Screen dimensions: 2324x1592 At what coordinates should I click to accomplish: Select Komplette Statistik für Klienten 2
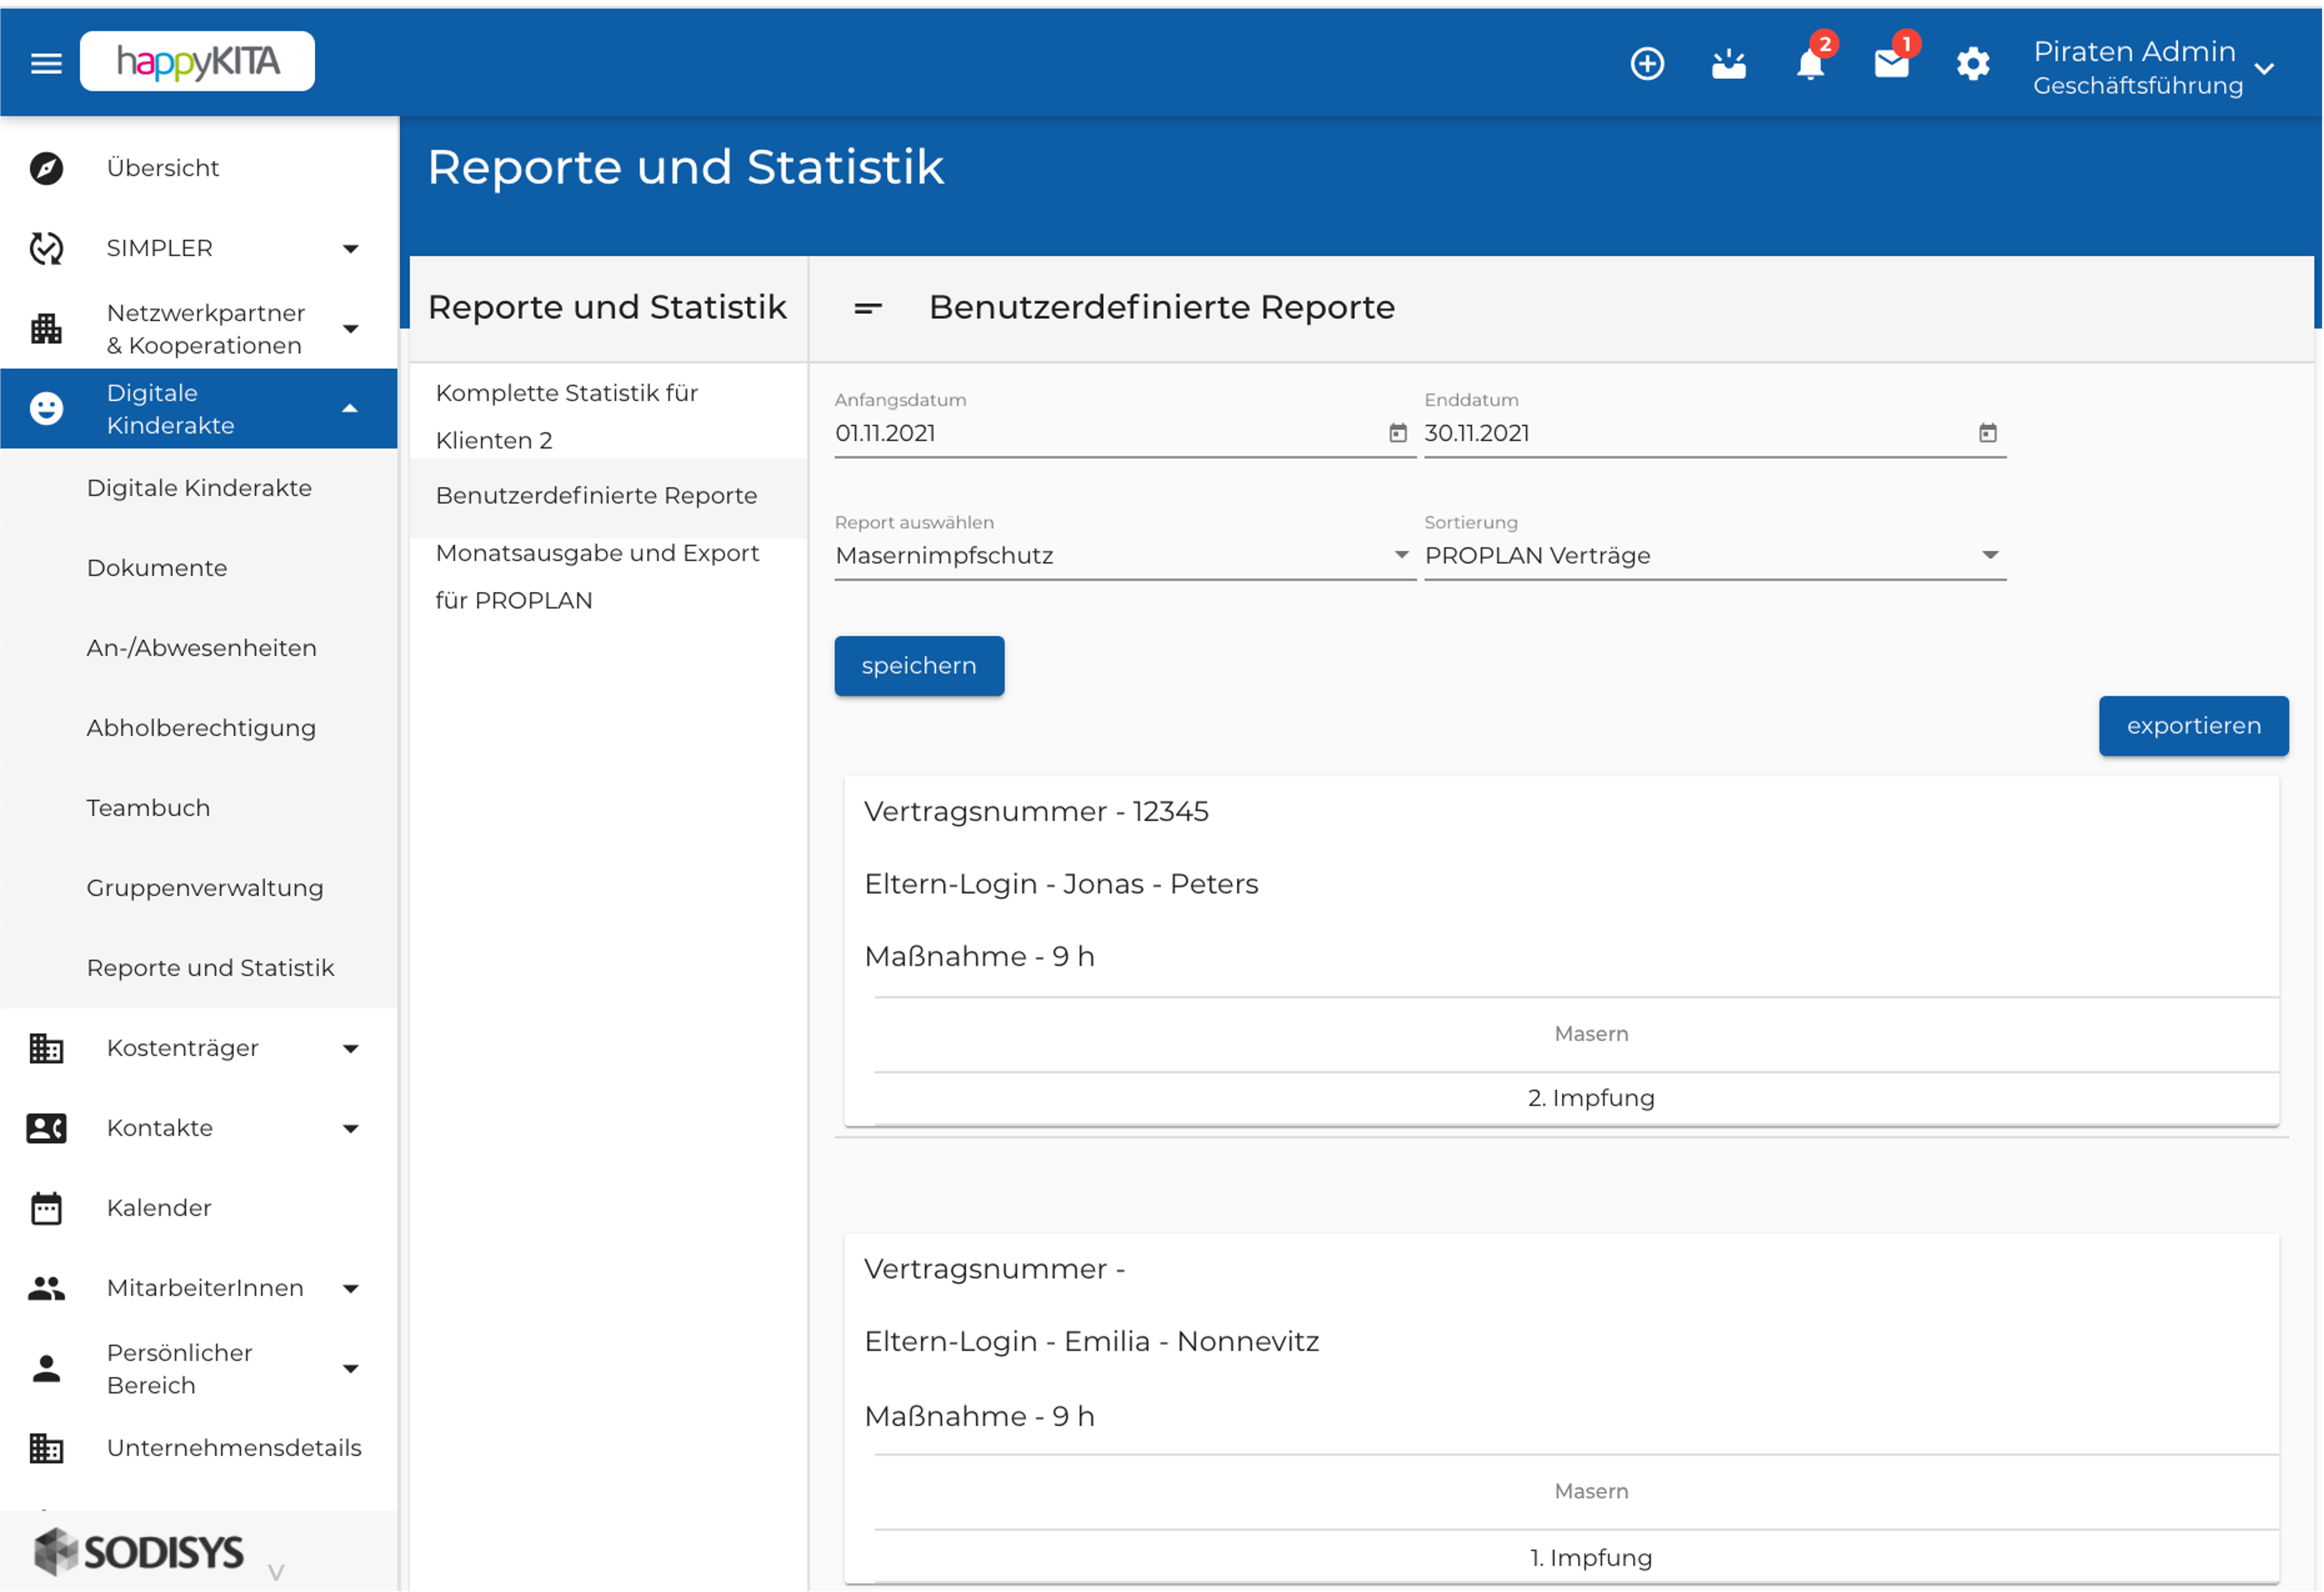608,416
